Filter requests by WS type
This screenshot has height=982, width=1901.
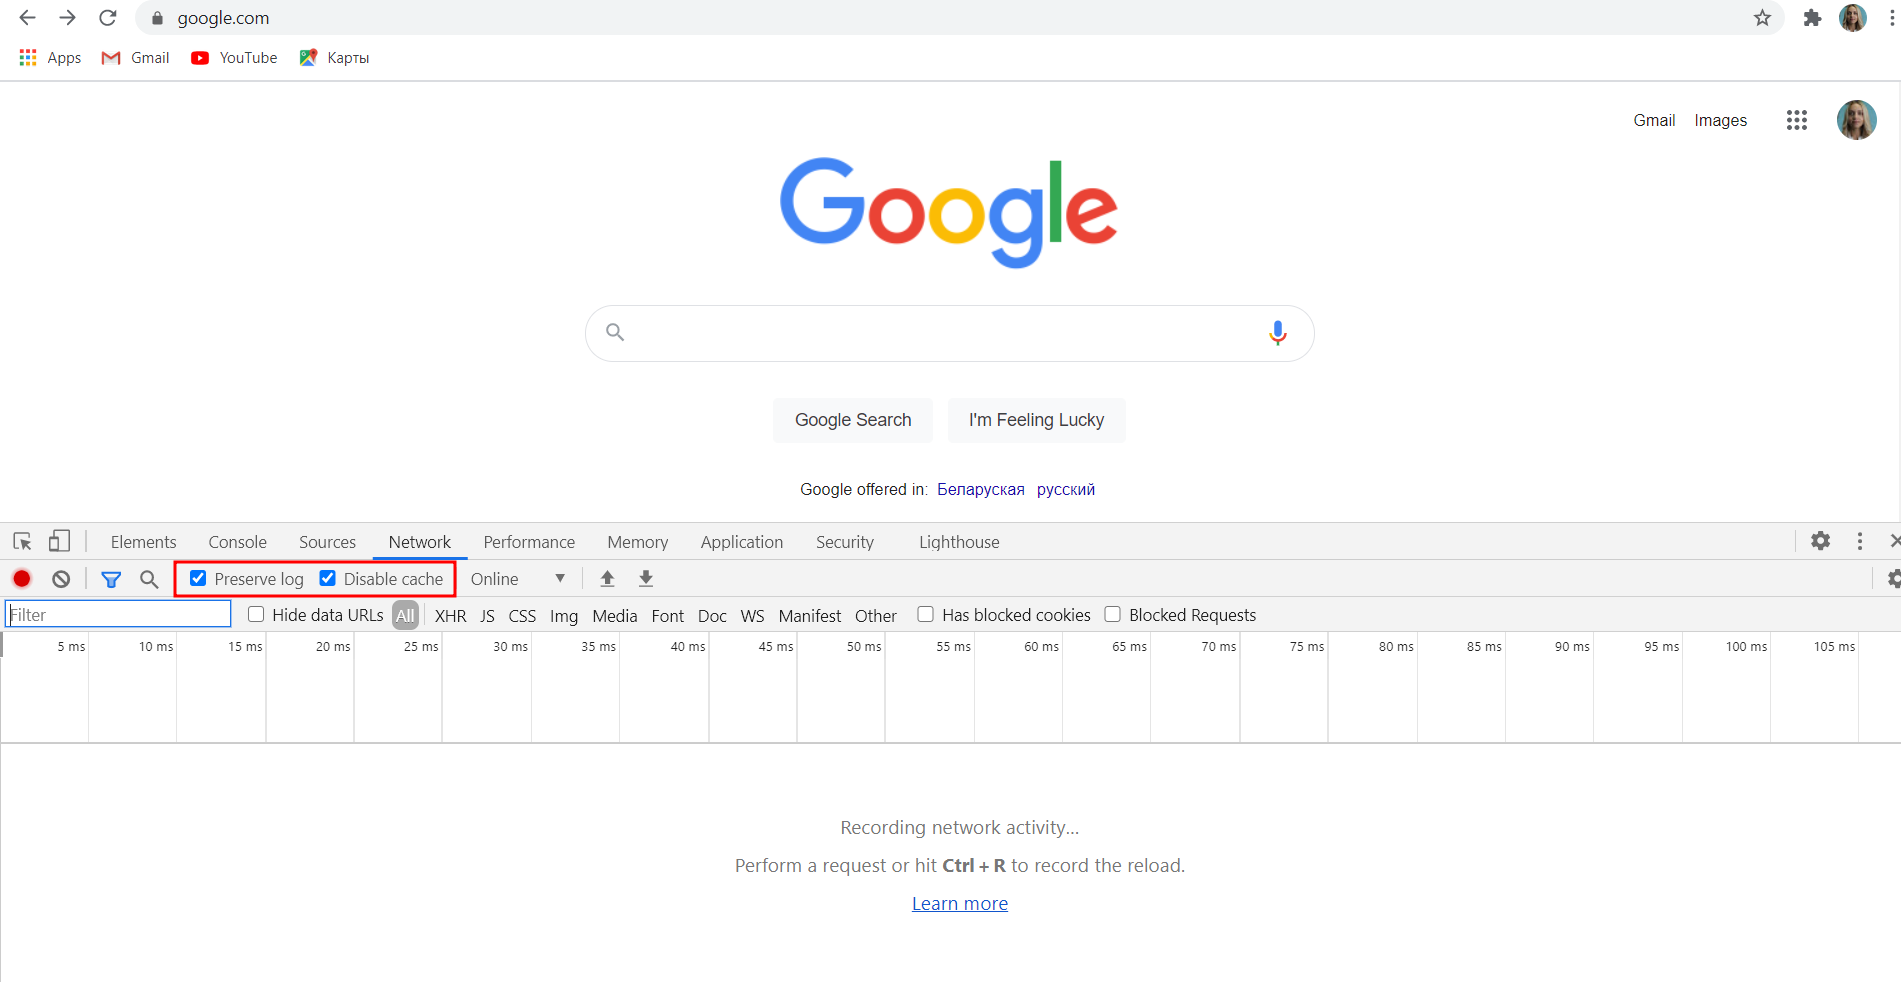752,615
